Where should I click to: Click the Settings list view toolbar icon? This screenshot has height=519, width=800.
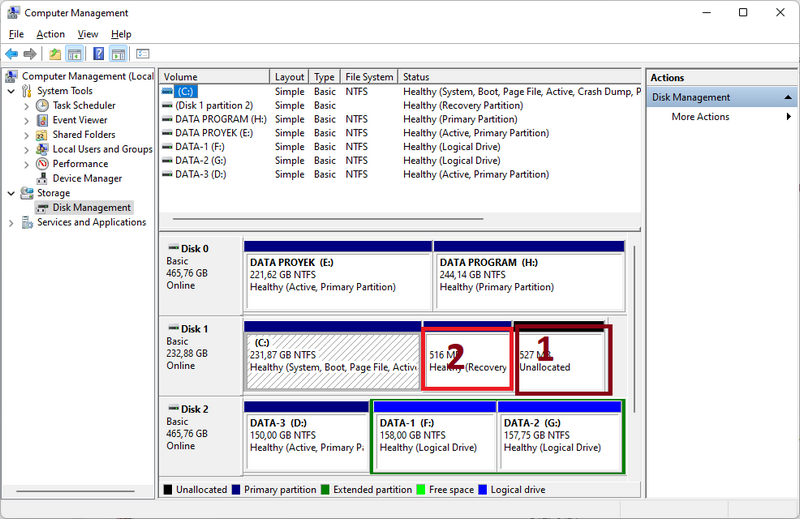click(x=143, y=54)
